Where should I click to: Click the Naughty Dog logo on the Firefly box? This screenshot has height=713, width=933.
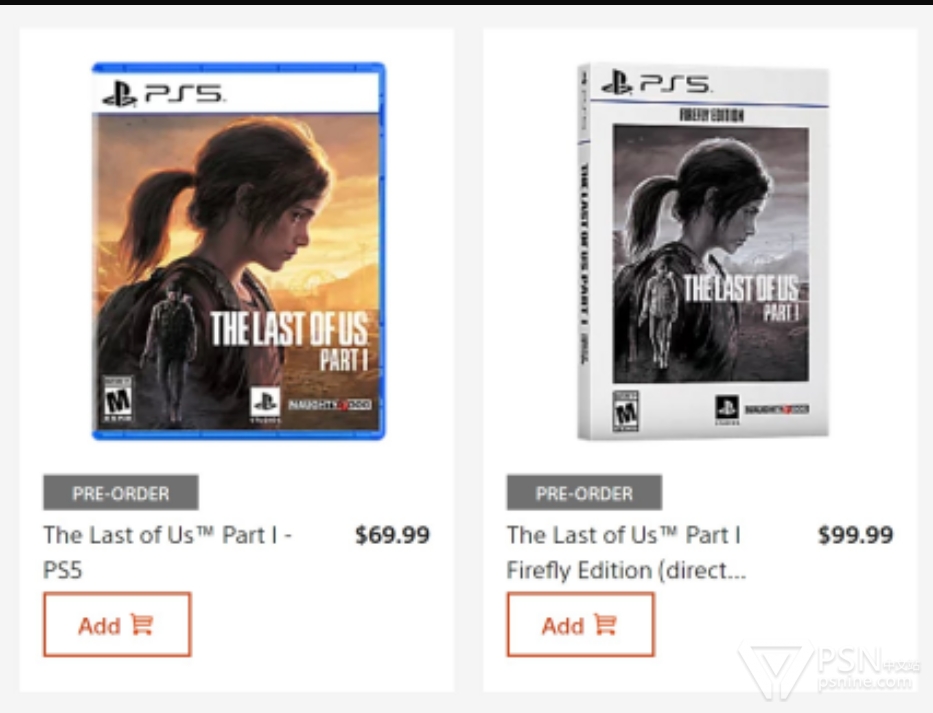point(777,409)
